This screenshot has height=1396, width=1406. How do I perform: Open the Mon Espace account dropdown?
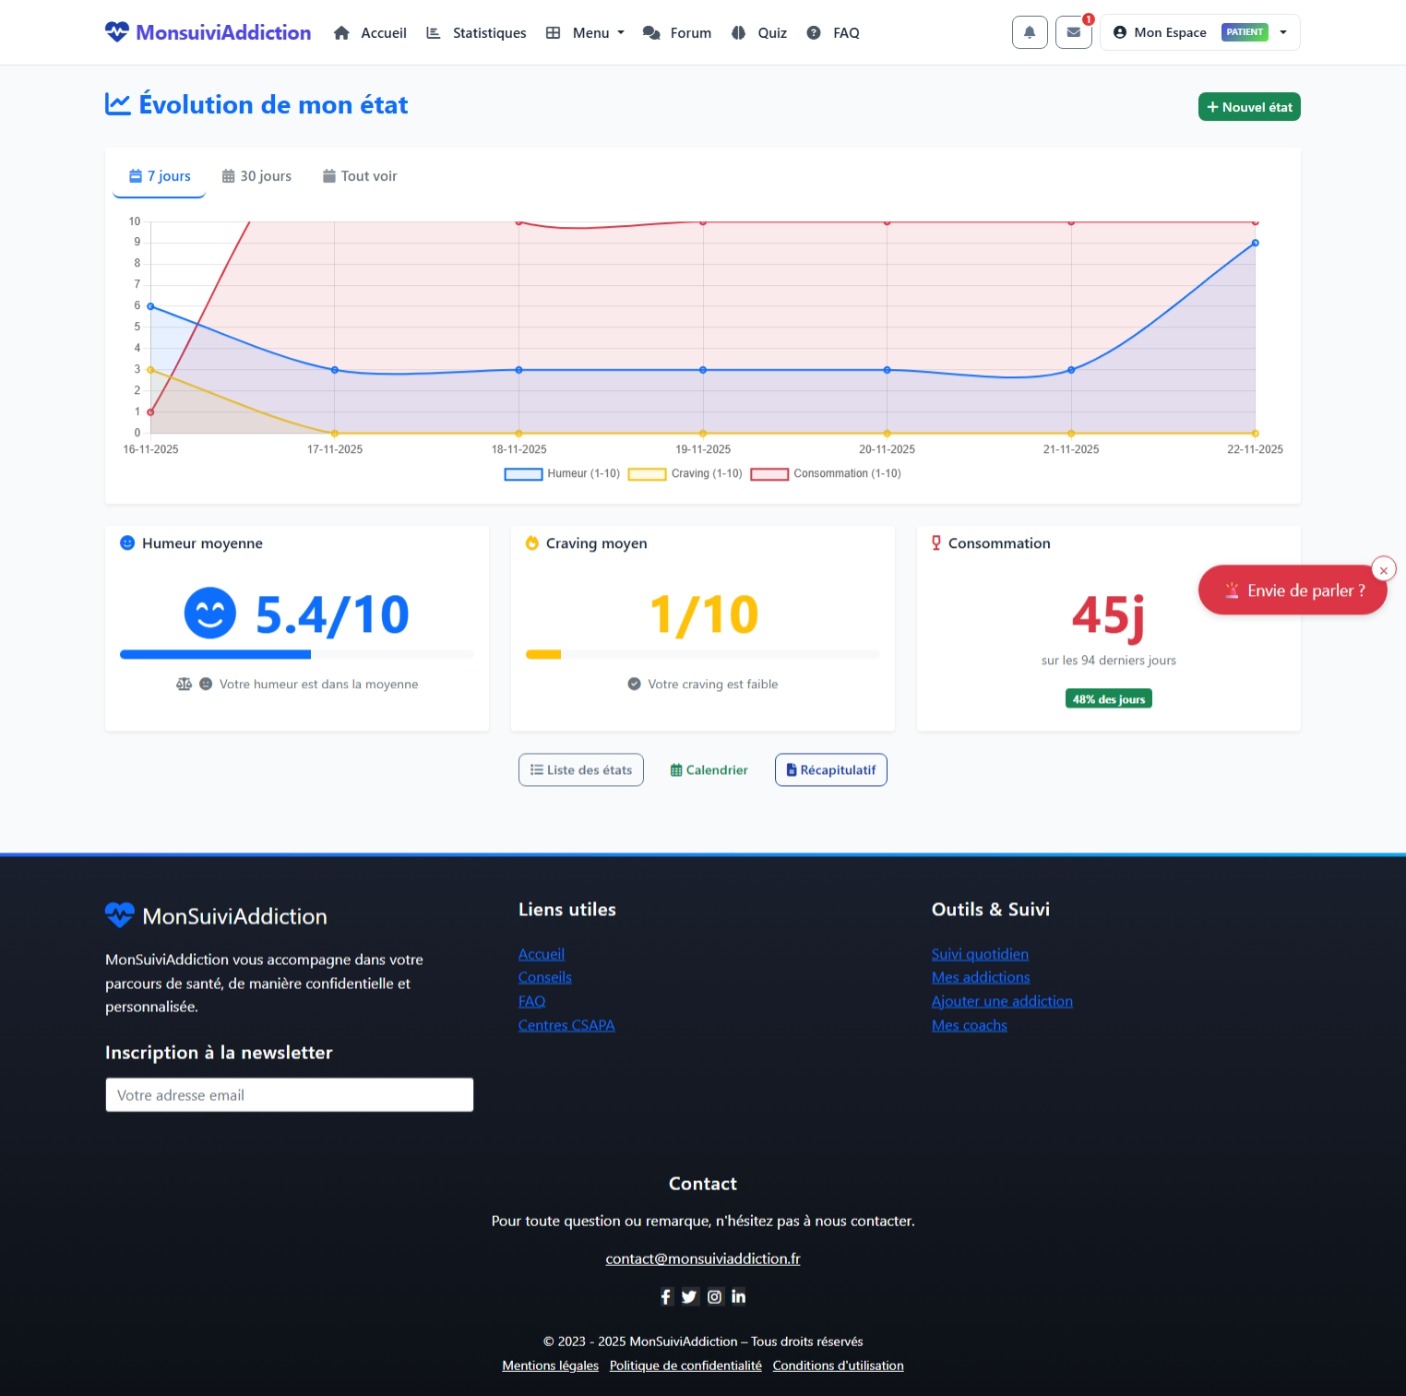pos(1199,32)
